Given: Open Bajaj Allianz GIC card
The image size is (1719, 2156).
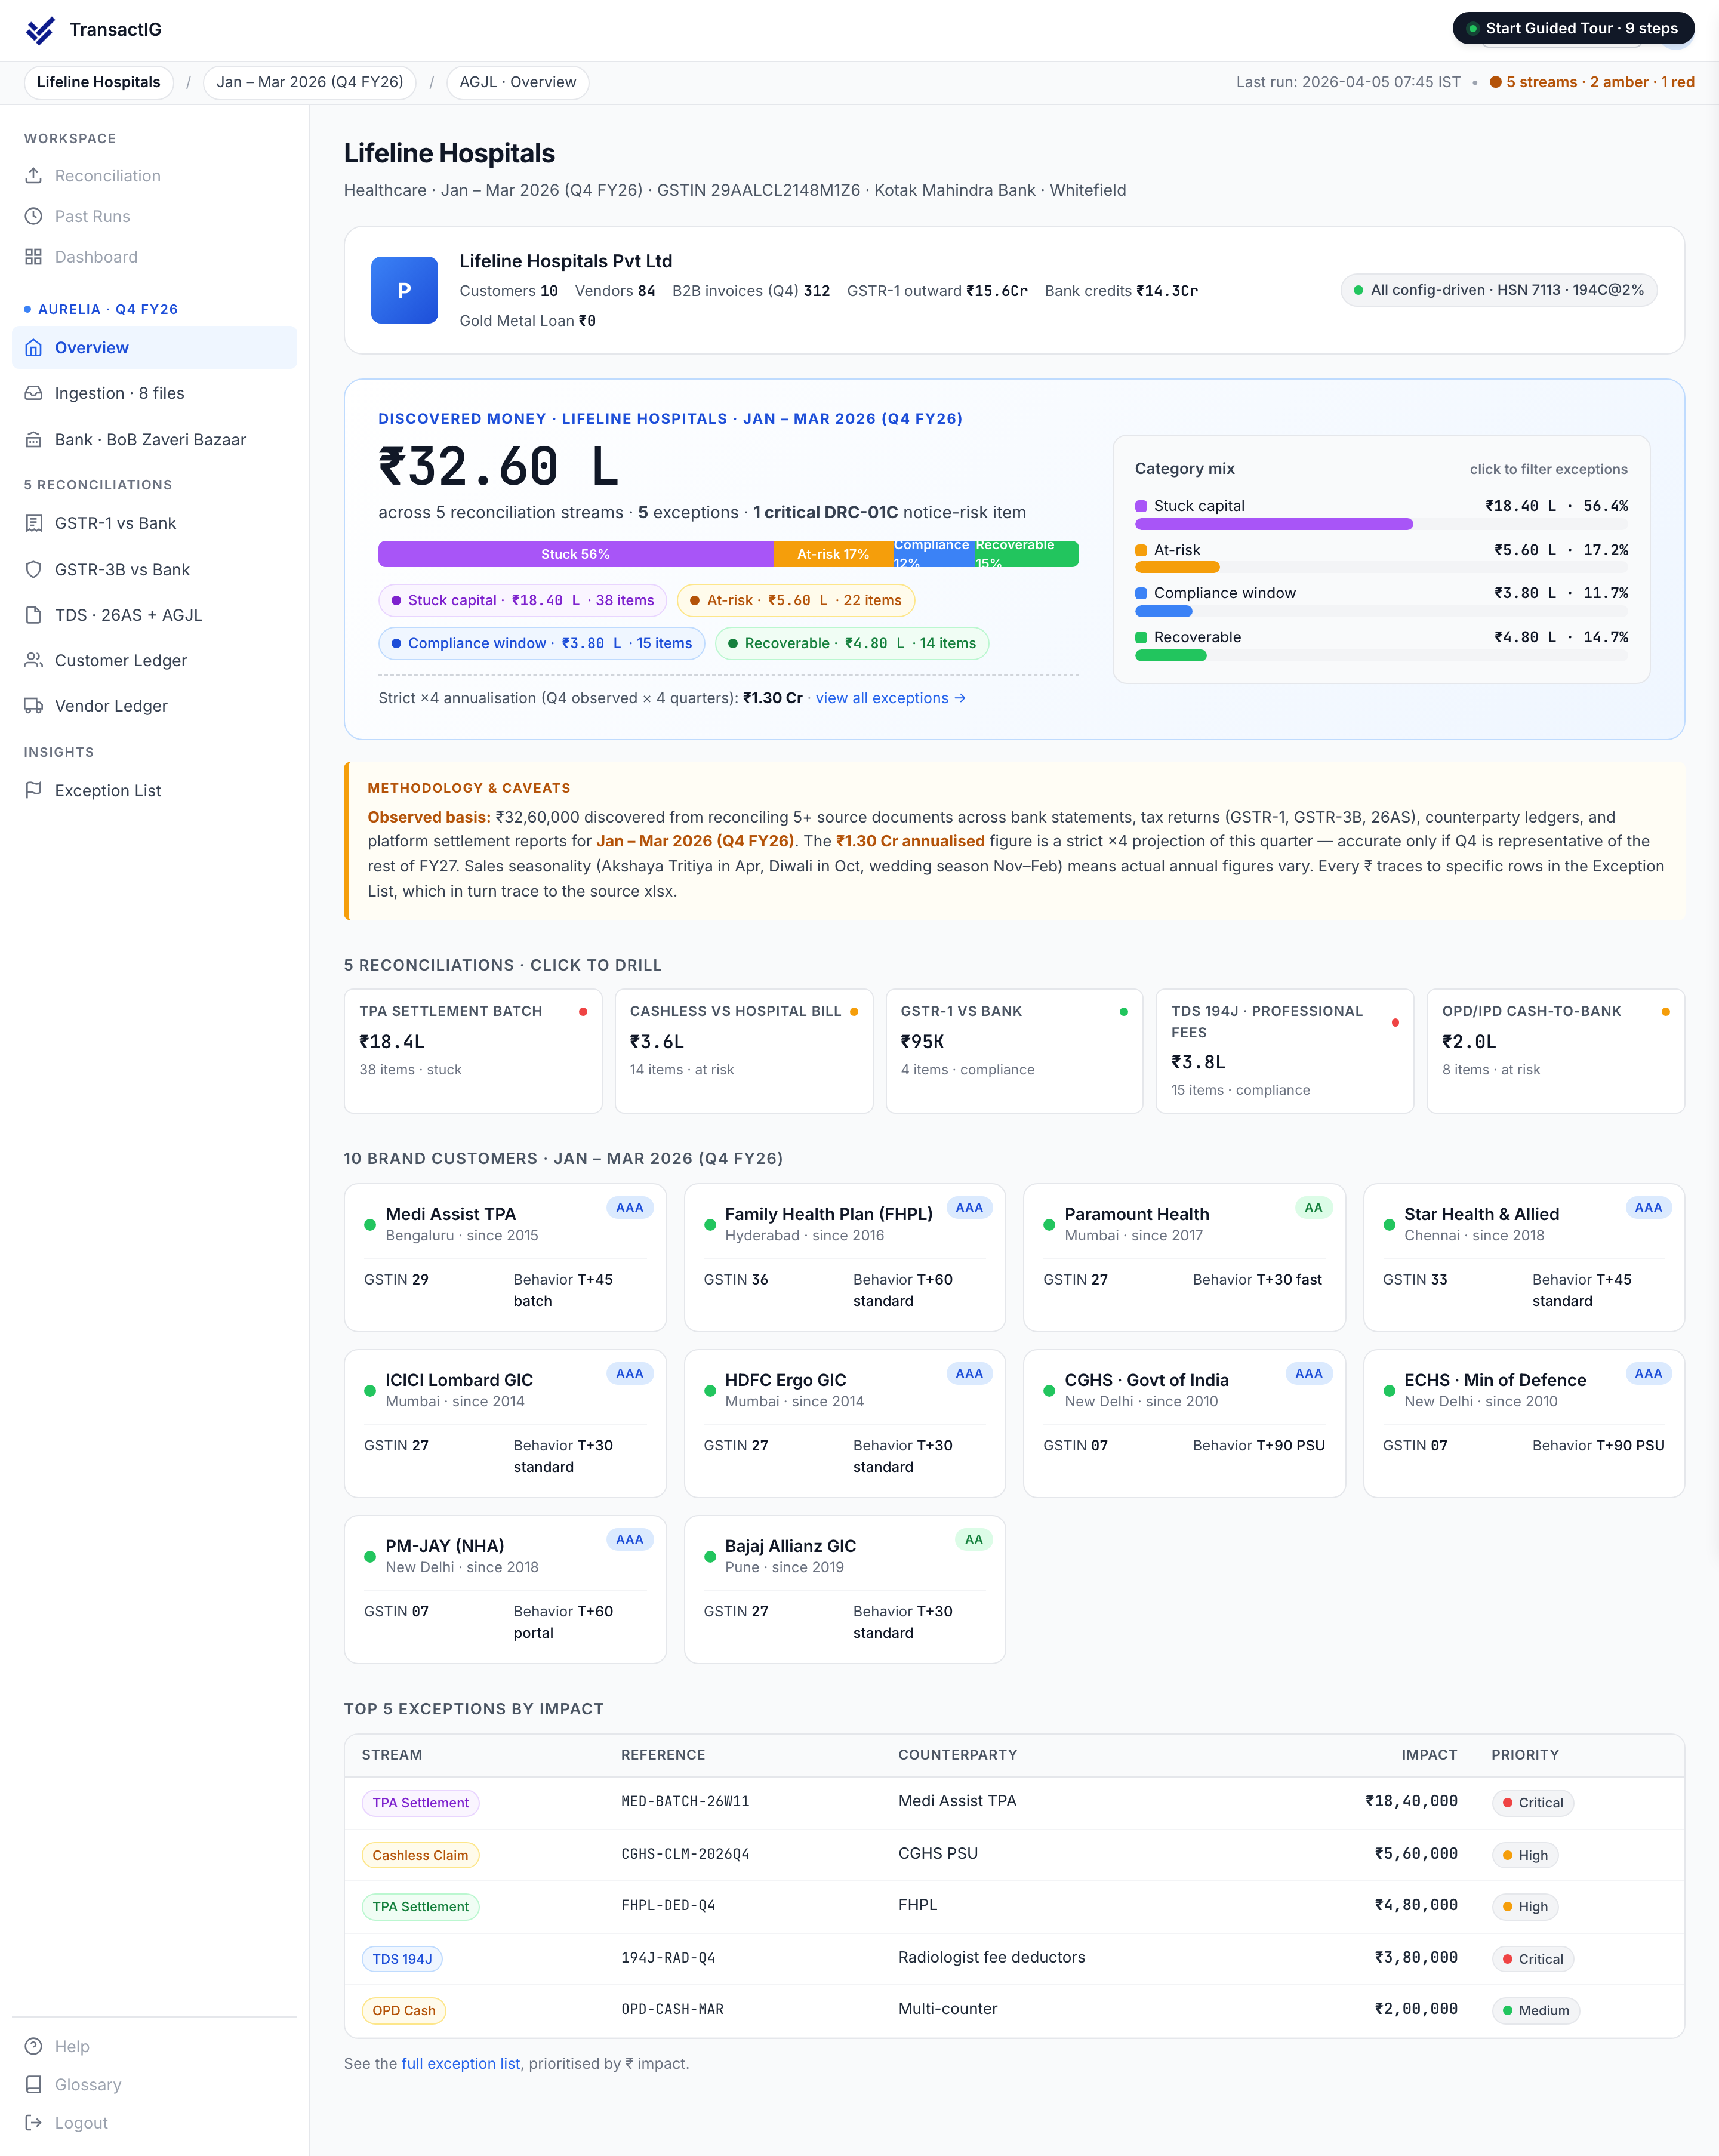Looking at the screenshot, I should (x=845, y=1589).
